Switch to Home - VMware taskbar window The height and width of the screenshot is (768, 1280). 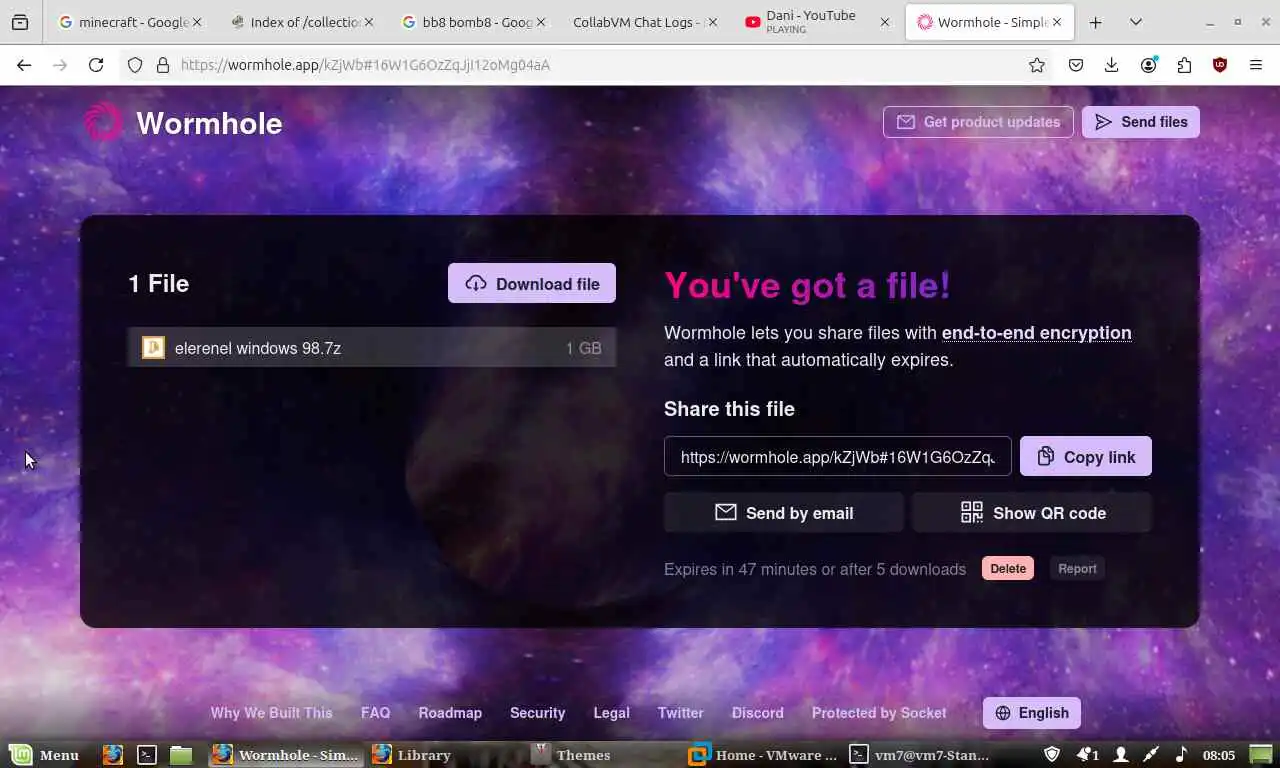pyautogui.click(x=764, y=755)
